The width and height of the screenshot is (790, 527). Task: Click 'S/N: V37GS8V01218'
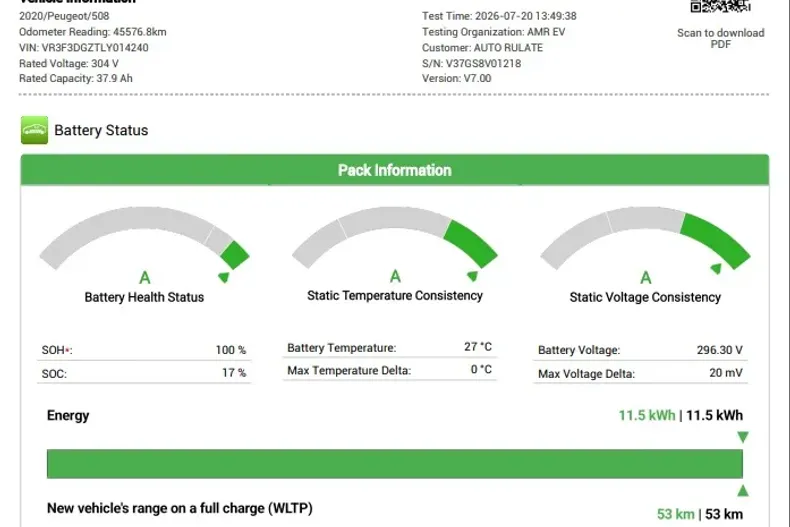pos(472,63)
